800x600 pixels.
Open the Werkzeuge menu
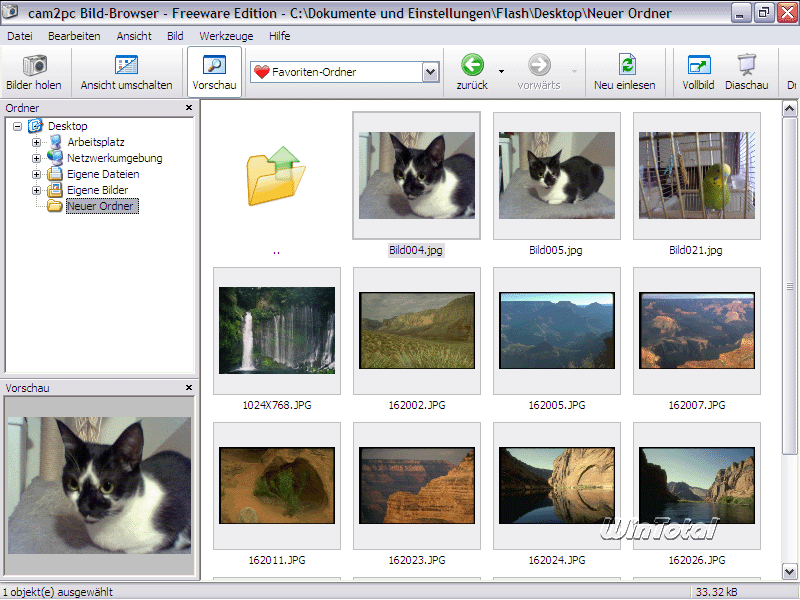[226, 35]
